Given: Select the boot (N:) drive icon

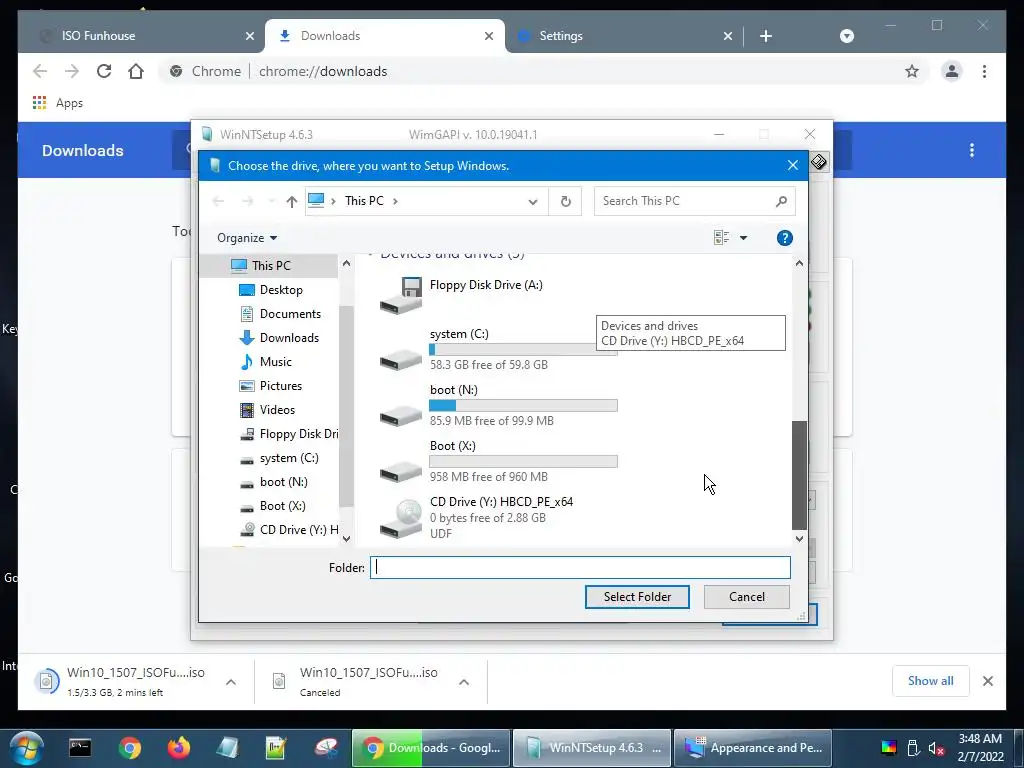Looking at the screenshot, I should point(401,415).
